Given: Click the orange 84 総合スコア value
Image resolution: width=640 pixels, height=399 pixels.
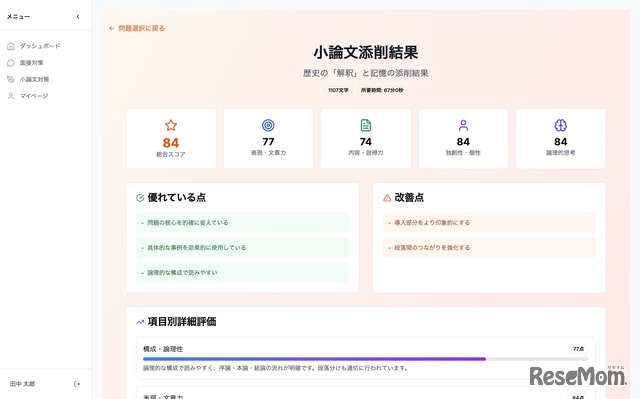Looking at the screenshot, I should (x=171, y=143).
